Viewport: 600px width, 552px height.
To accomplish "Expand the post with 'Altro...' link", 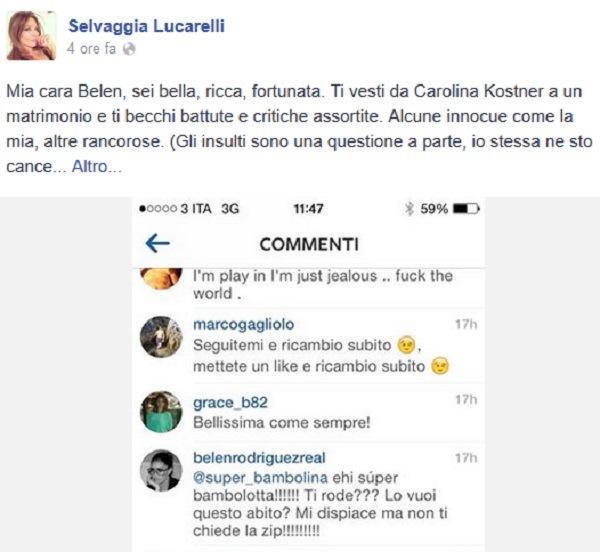I will (x=97, y=167).
